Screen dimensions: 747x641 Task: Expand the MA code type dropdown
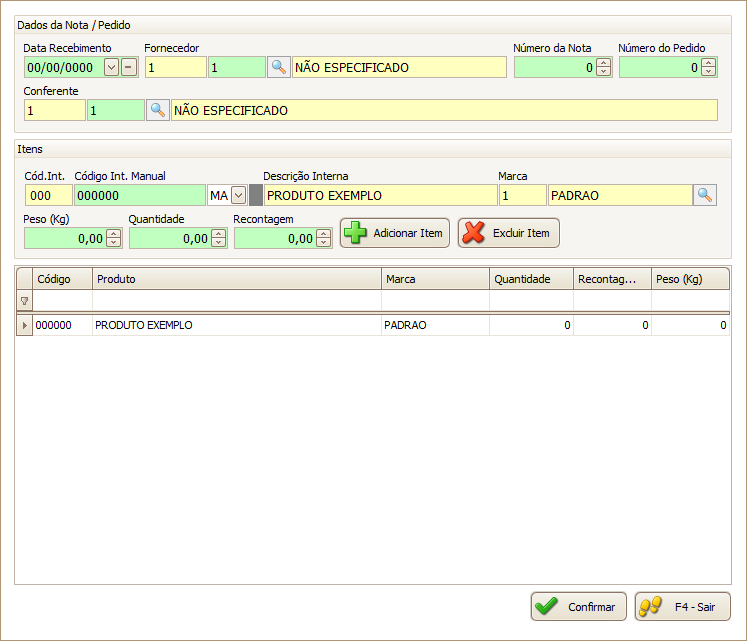pyautogui.click(x=238, y=195)
